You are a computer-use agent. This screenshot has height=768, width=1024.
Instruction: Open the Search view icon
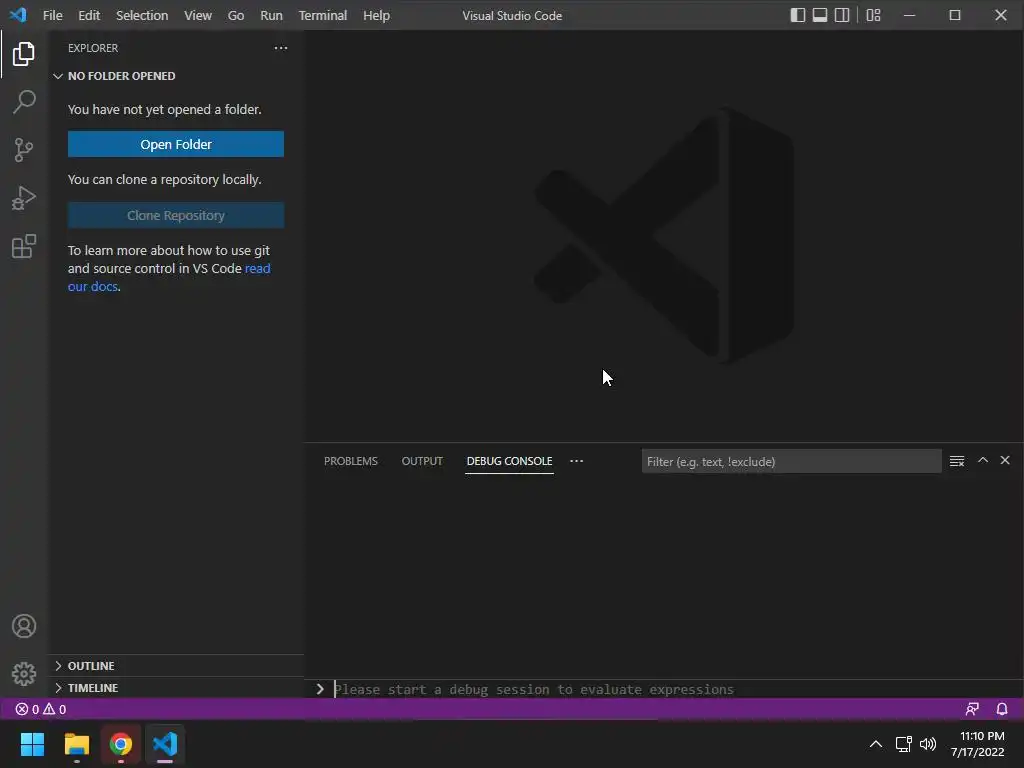coord(24,102)
